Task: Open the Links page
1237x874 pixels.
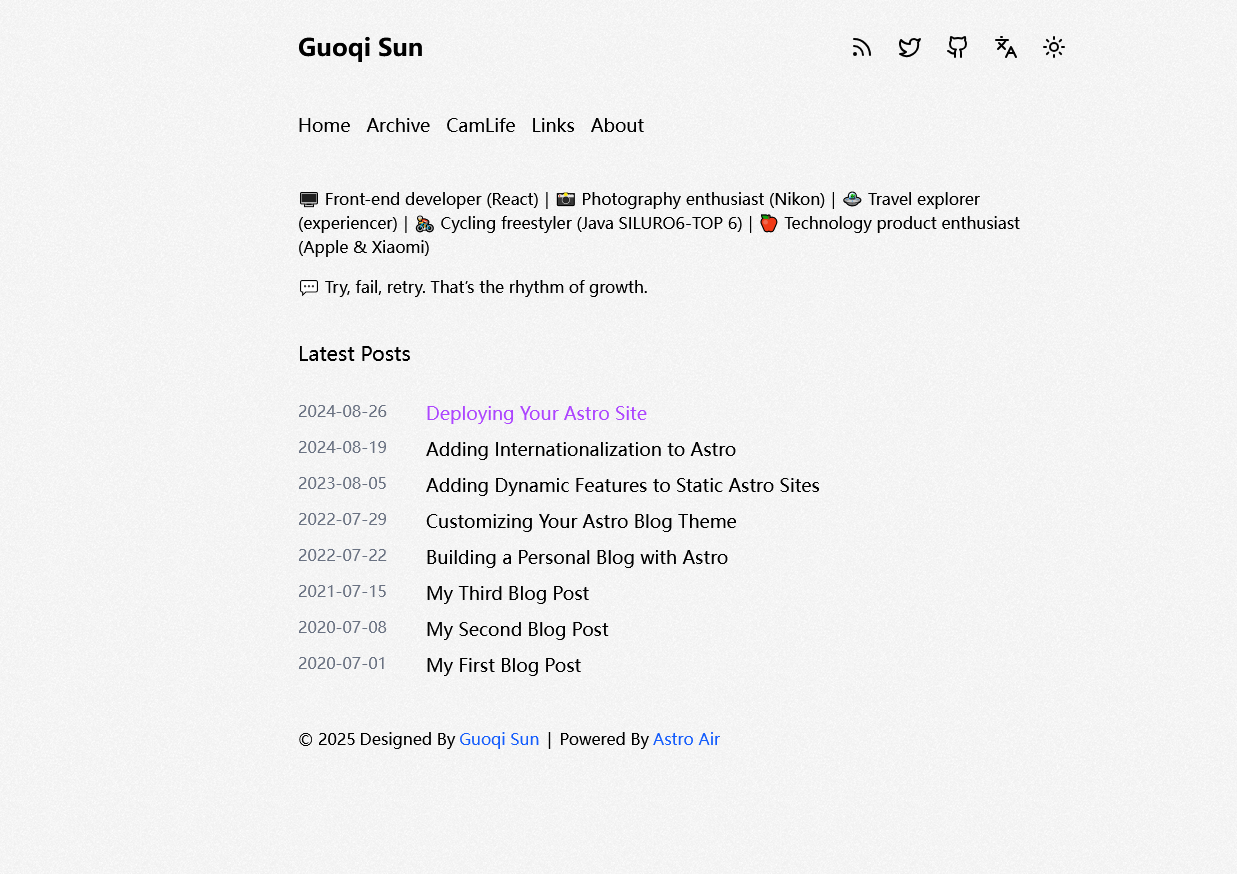Action: pos(552,125)
